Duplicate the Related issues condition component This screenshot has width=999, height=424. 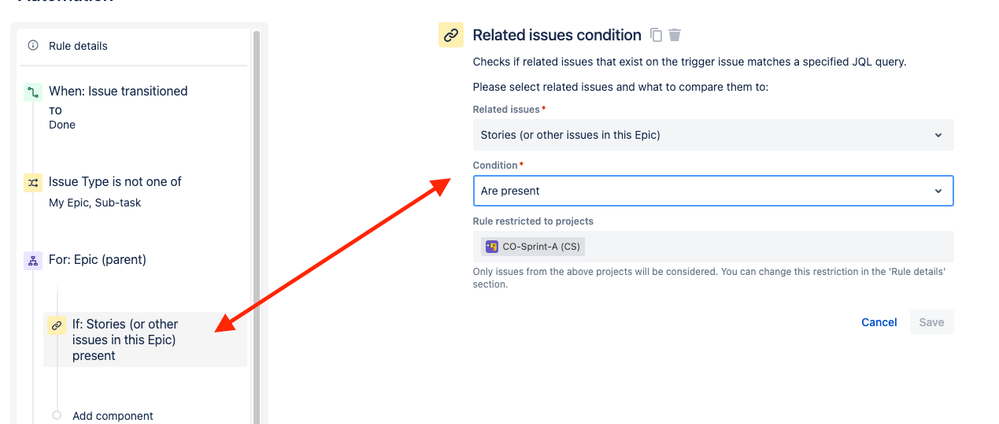click(x=656, y=35)
